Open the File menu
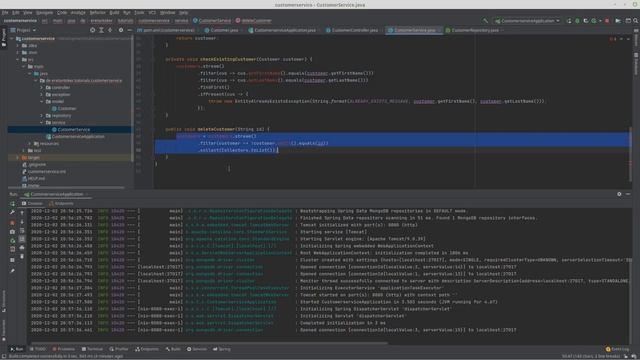 tap(5, 13)
